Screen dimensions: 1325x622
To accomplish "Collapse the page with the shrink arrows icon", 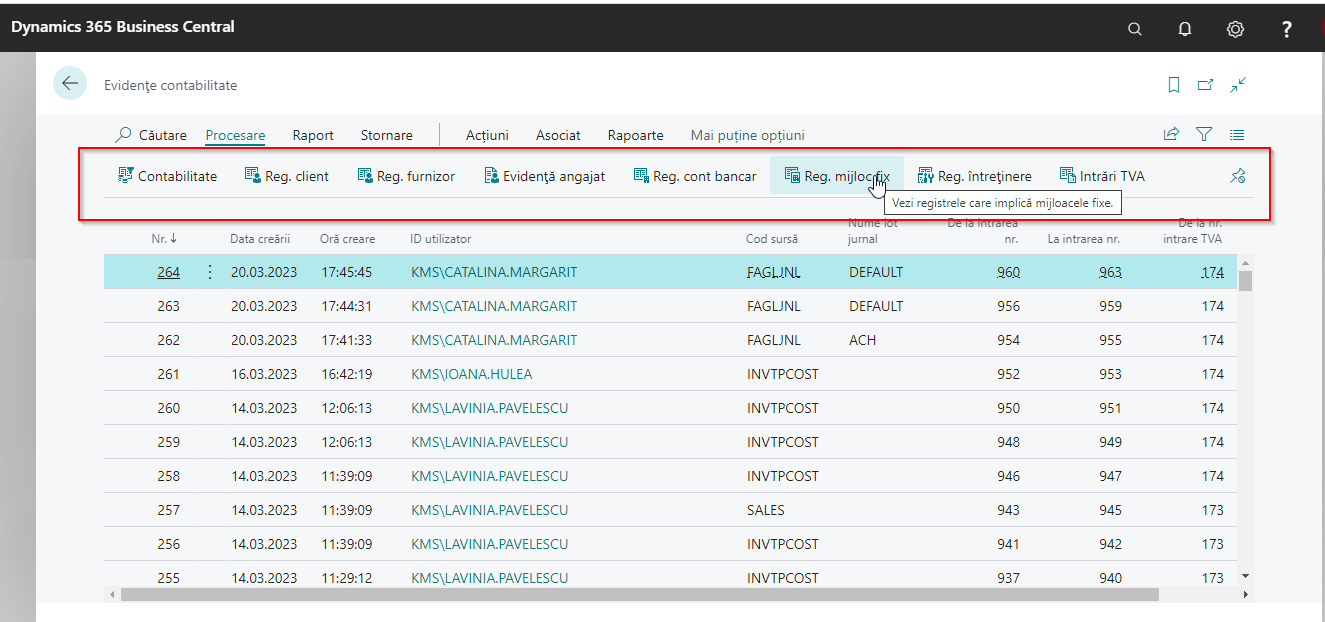I will tap(1239, 85).
